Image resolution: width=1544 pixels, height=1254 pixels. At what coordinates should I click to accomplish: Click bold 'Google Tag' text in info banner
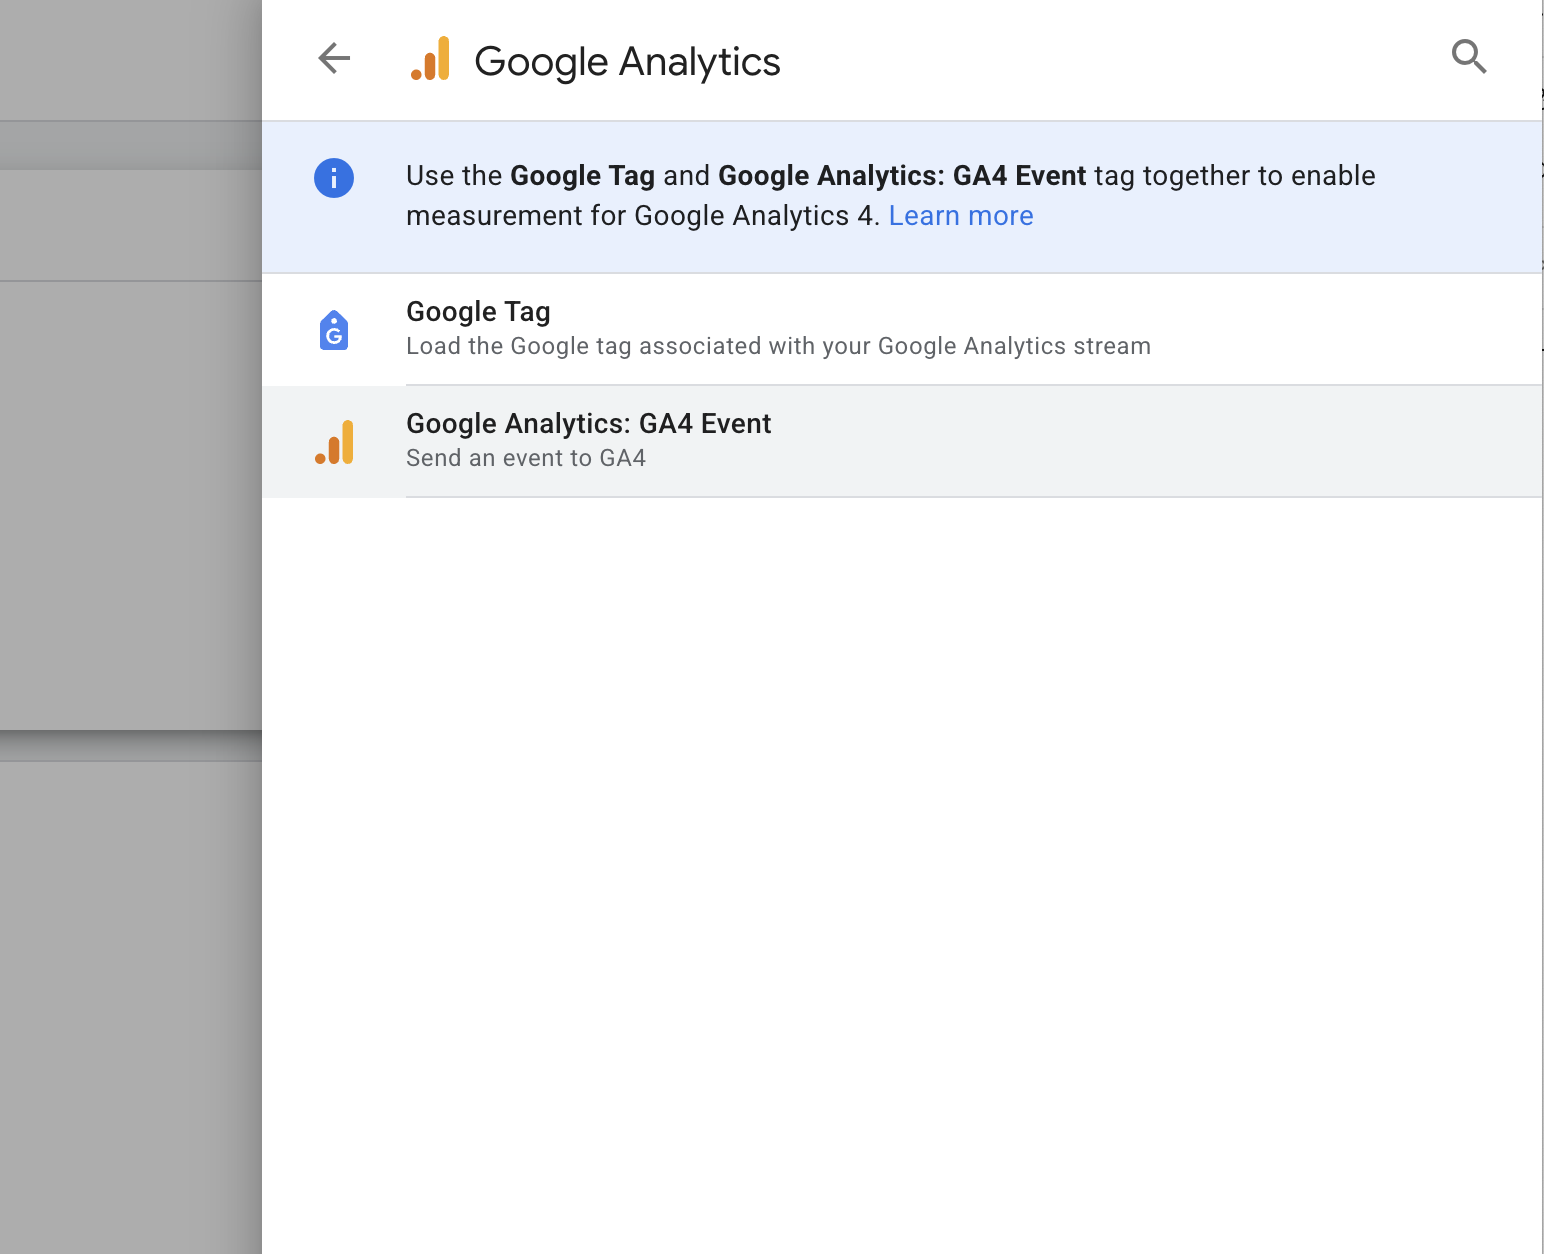(x=582, y=176)
